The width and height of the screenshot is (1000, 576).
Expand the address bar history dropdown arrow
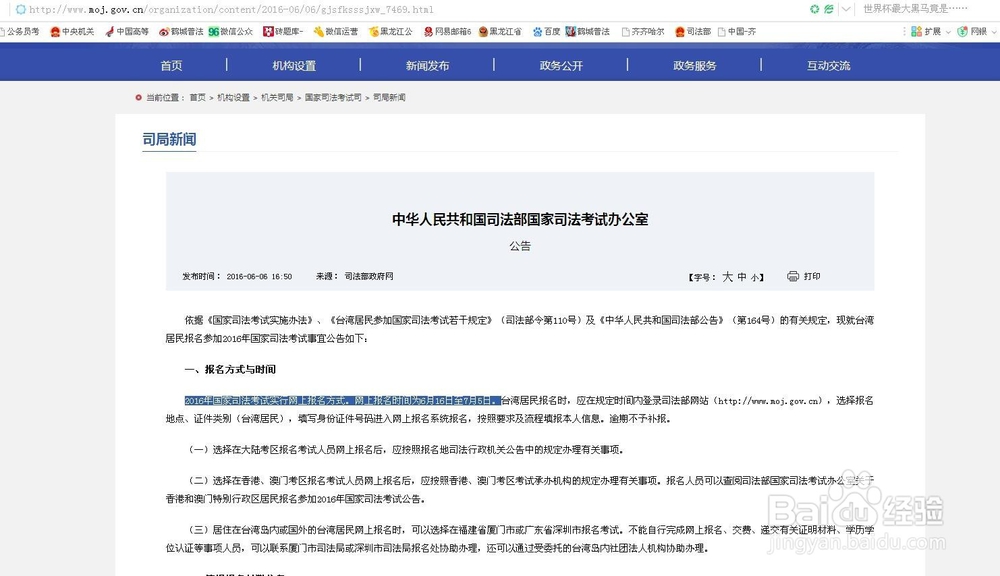[846, 9]
